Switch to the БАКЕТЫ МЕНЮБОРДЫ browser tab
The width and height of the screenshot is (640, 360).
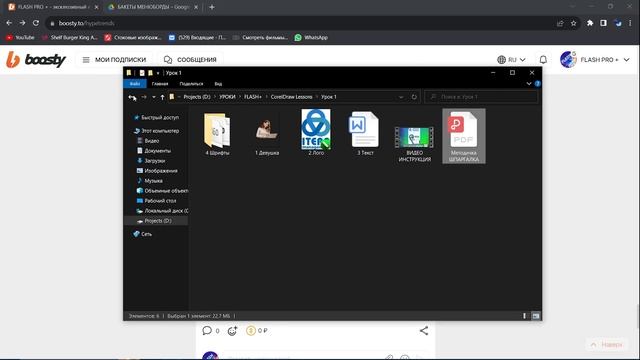point(153,7)
